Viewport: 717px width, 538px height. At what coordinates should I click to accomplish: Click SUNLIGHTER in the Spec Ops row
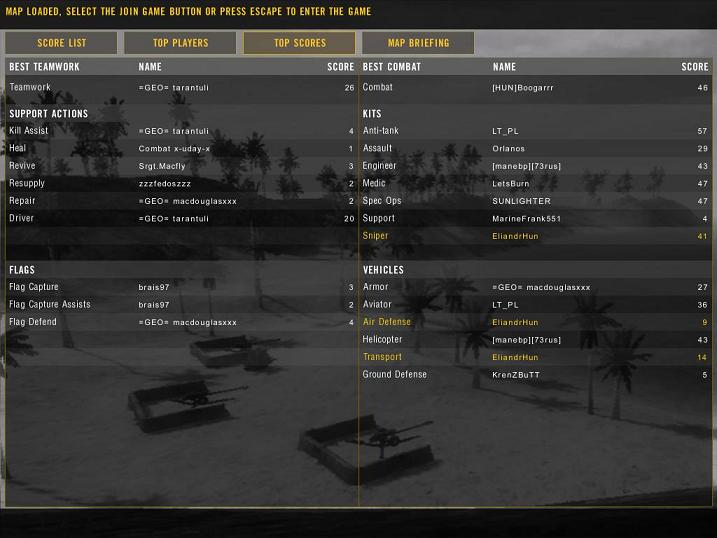click(x=521, y=201)
